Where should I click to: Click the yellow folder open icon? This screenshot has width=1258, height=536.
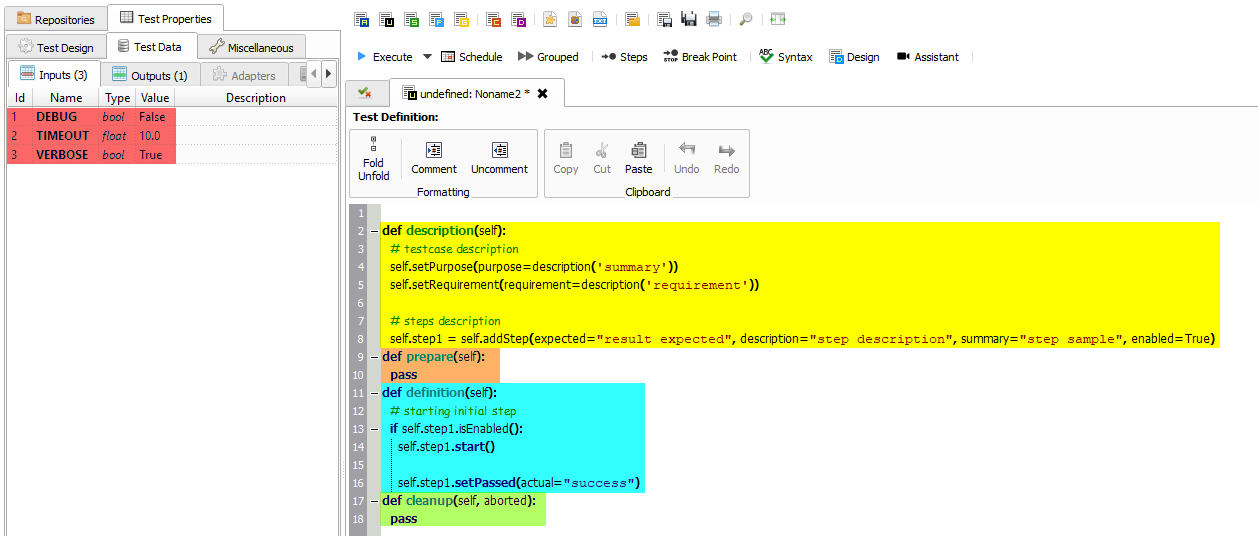632,19
